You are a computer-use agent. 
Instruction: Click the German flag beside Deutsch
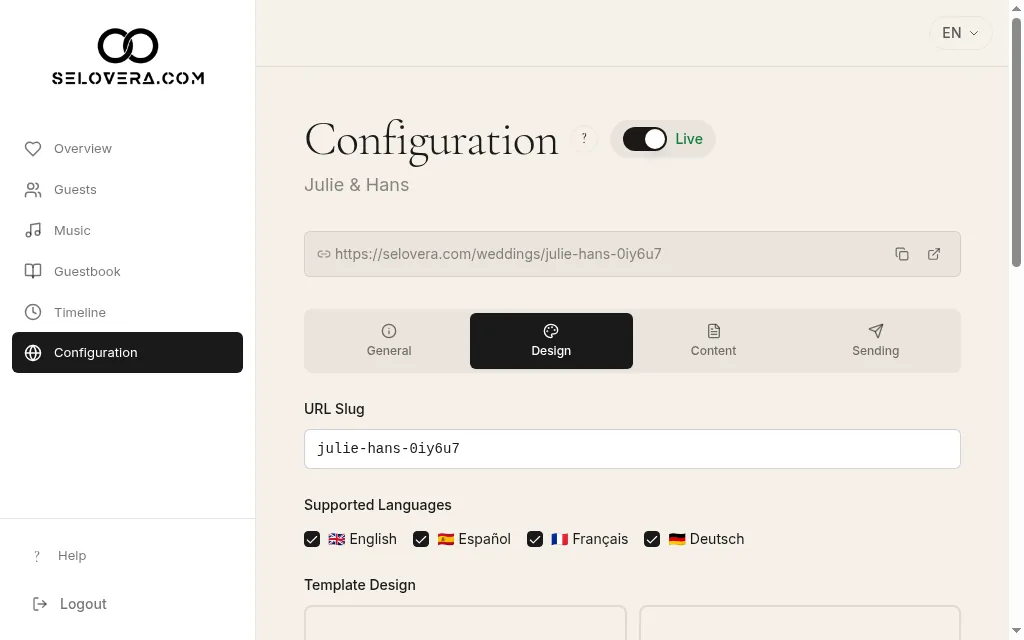tap(677, 539)
